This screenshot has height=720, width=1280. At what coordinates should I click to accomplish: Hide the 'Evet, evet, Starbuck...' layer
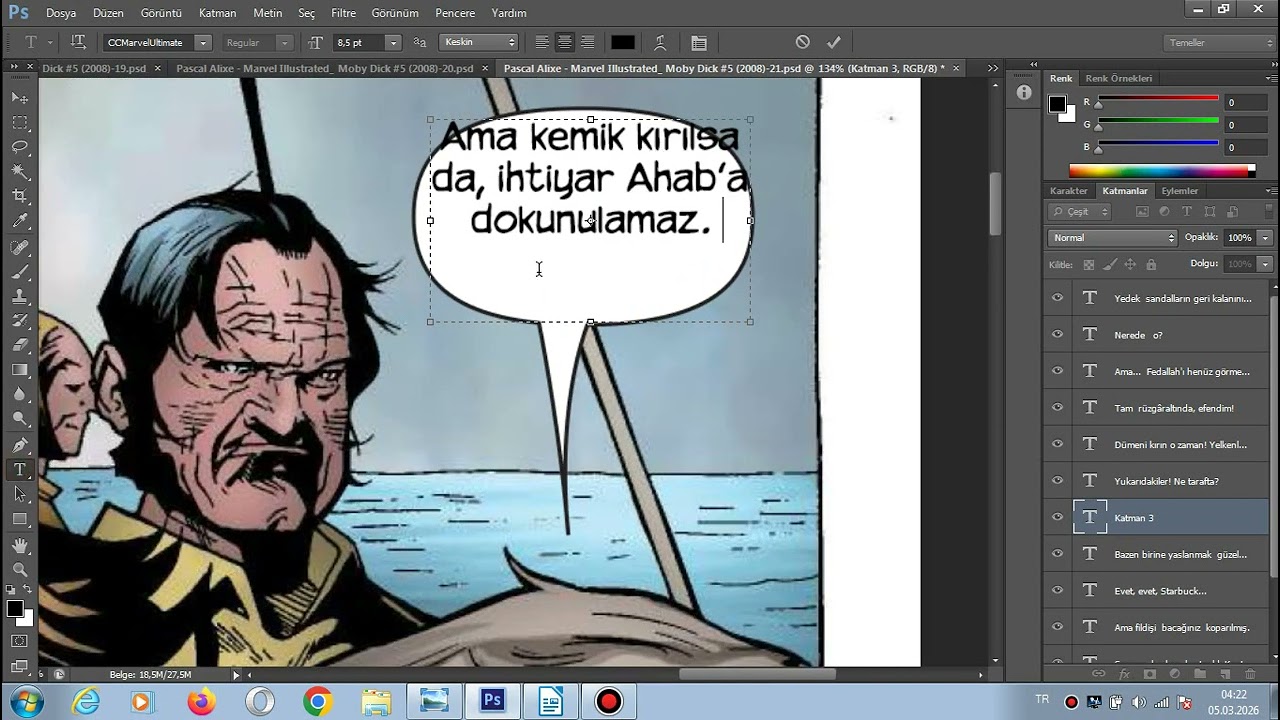1057,590
